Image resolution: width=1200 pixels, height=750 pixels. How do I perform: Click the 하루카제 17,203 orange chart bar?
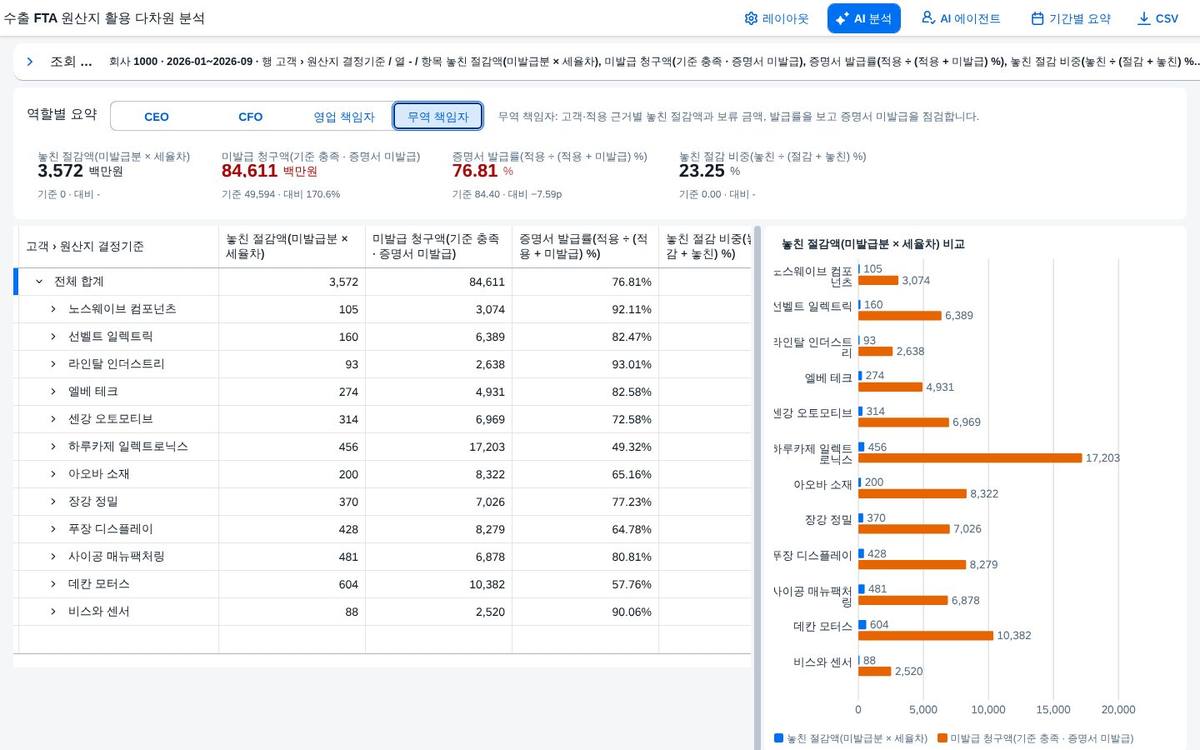tap(970, 458)
